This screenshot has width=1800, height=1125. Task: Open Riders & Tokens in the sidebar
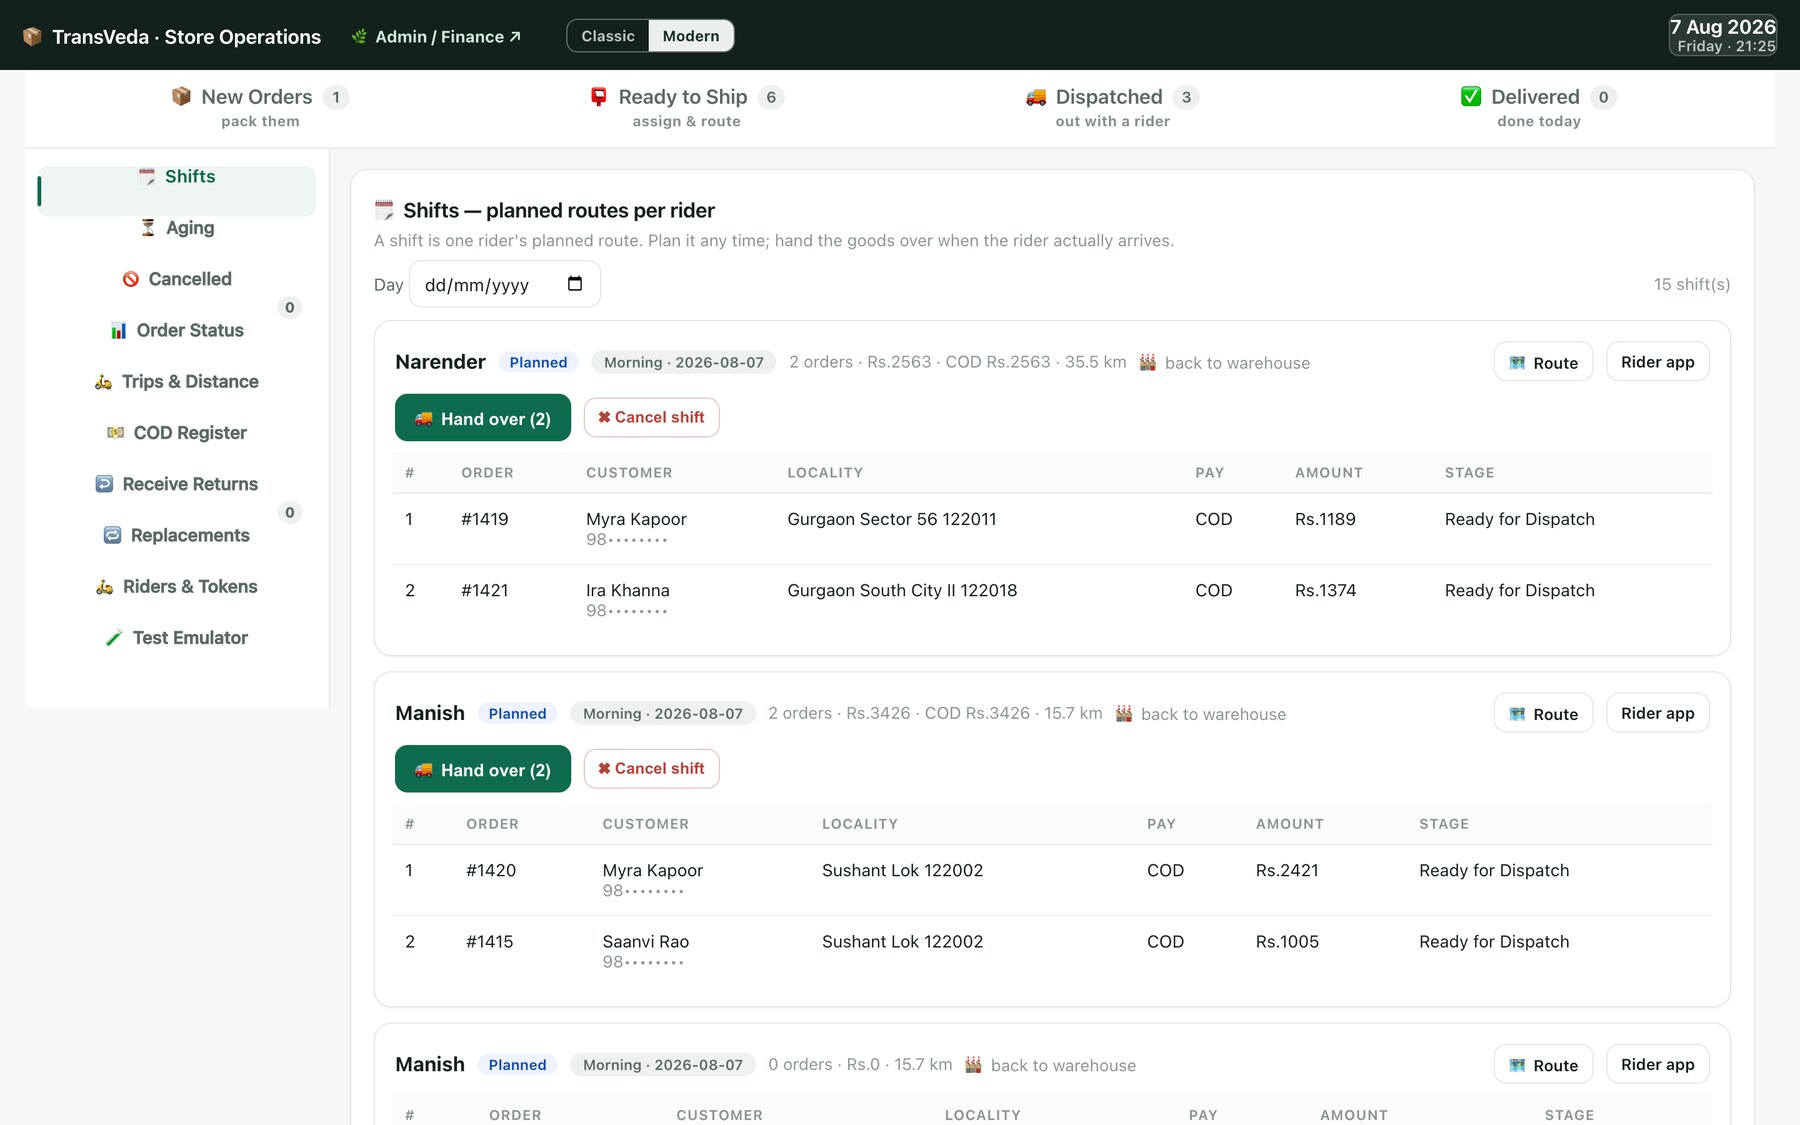177,586
